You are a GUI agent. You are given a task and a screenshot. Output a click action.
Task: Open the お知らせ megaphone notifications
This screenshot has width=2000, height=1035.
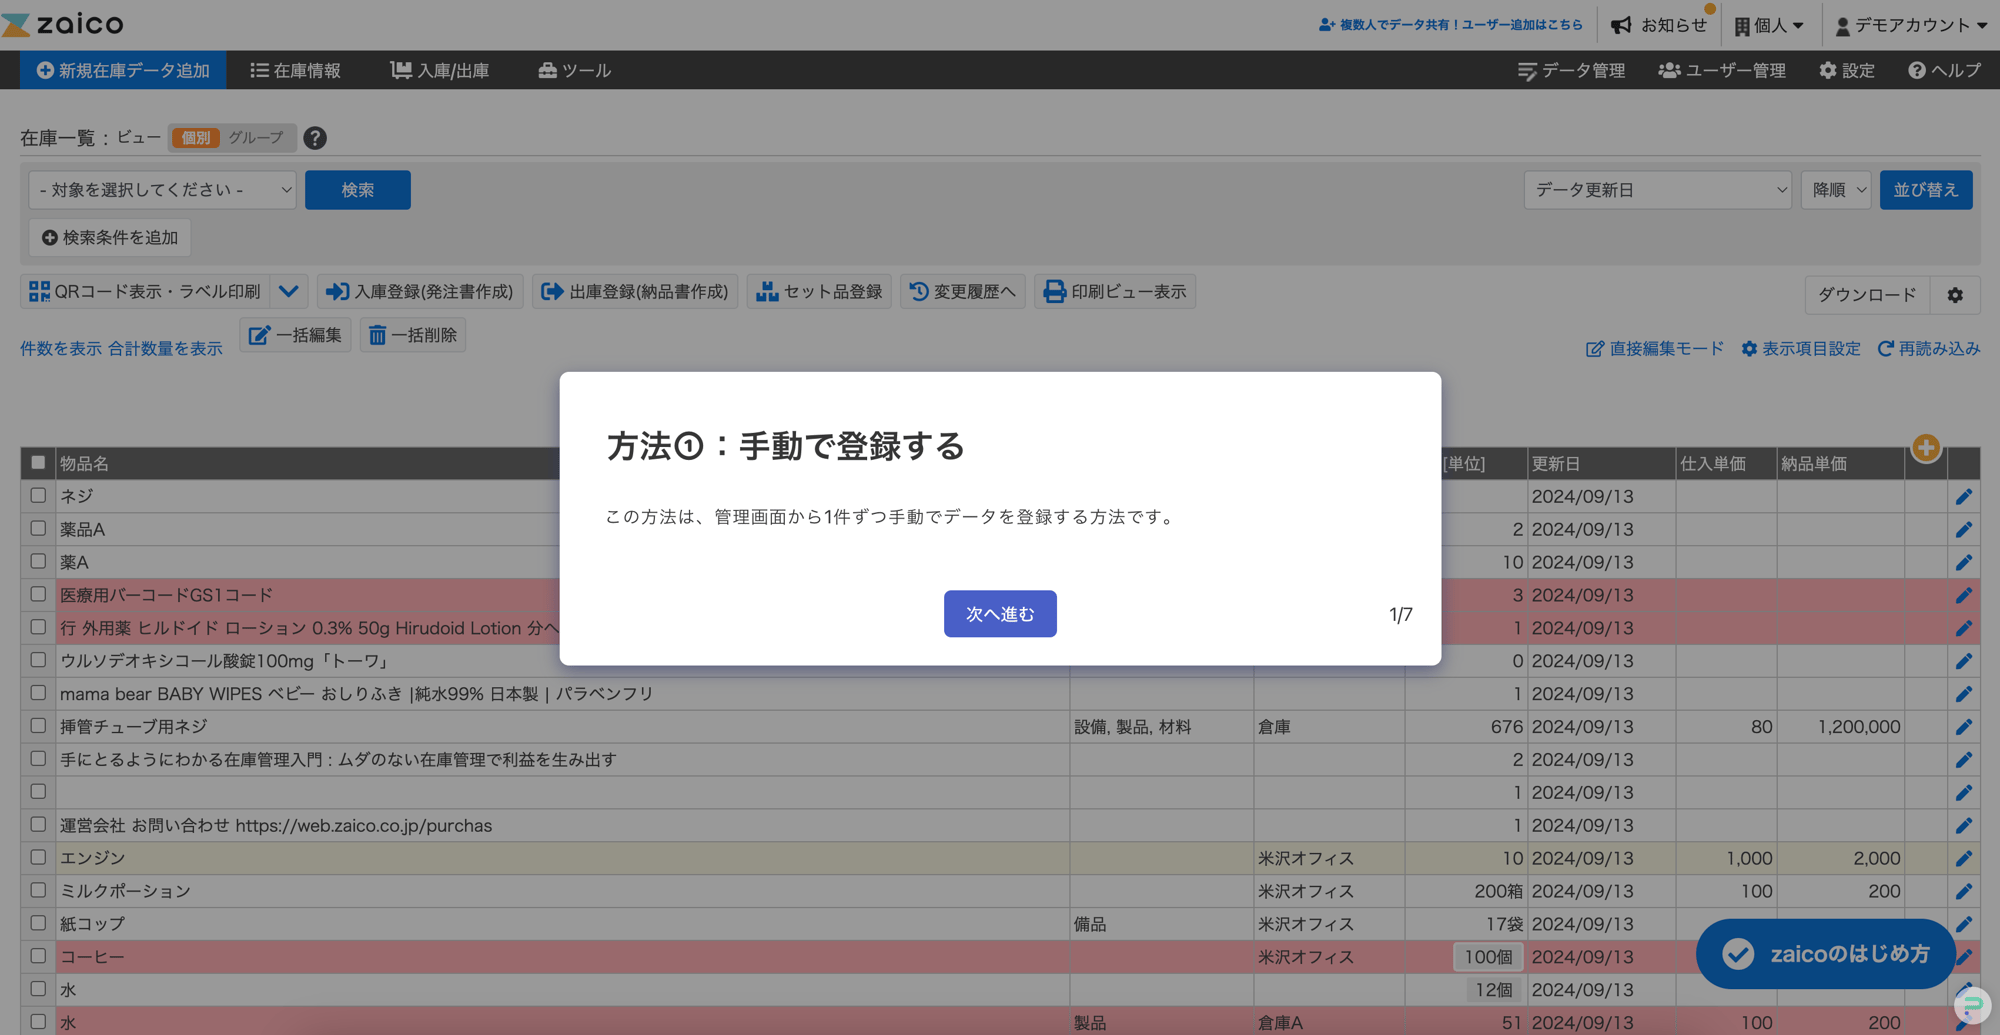point(1659,25)
